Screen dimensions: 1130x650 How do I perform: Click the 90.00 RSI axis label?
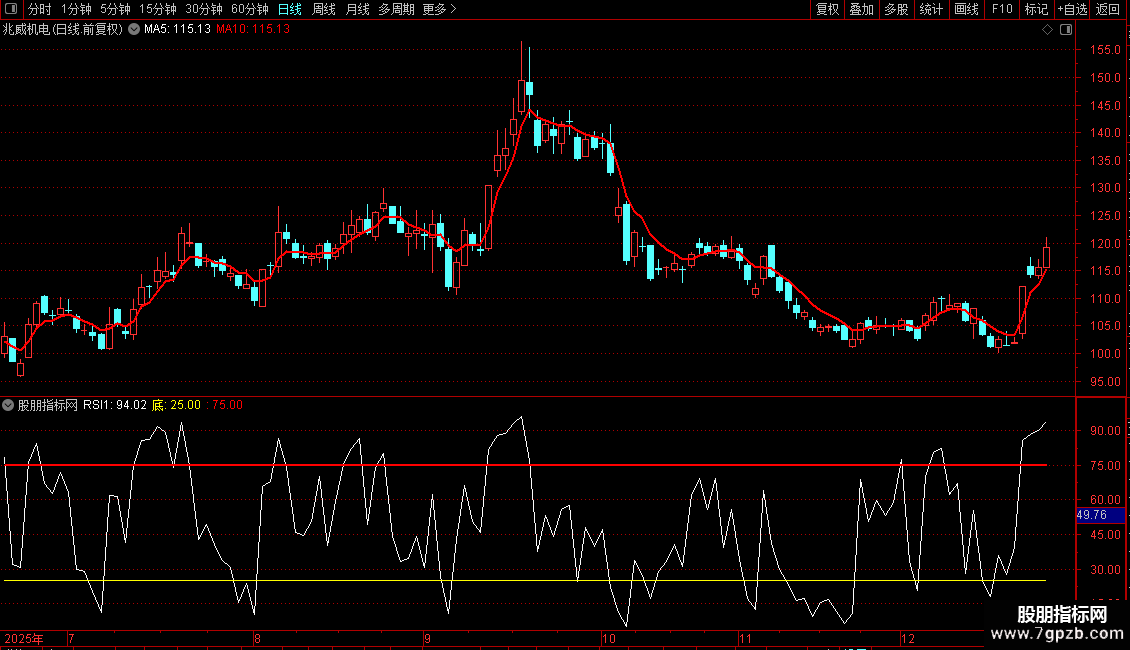[1105, 431]
